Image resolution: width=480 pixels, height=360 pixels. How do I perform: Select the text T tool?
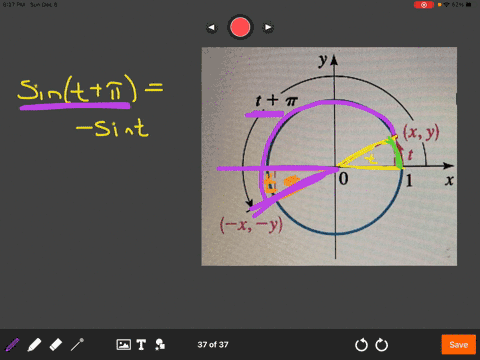(x=141, y=345)
